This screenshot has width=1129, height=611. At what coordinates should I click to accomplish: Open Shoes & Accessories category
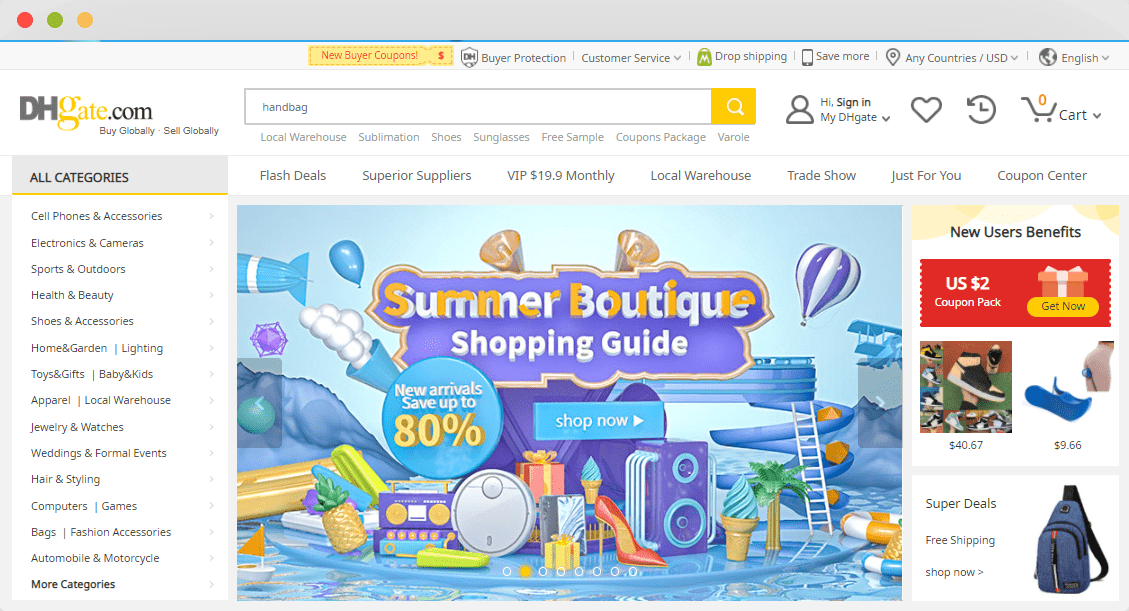[x=82, y=321]
